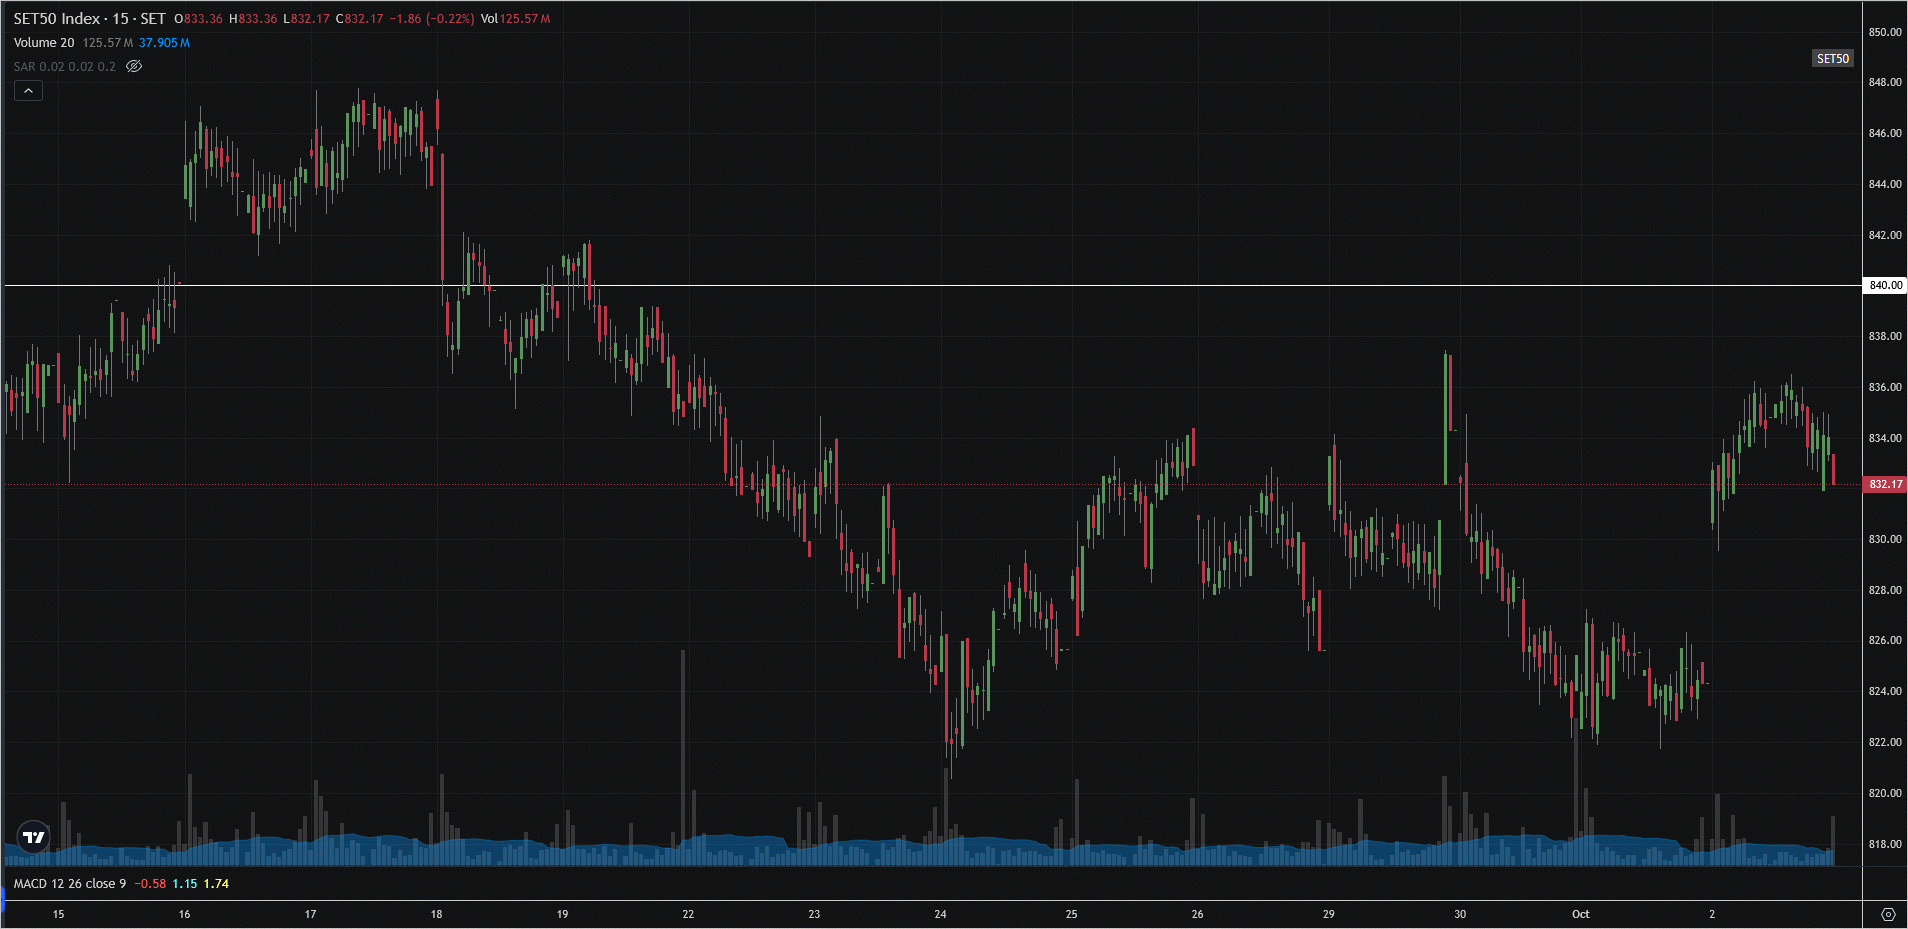Click date 18 on the time axis

pos(436,914)
